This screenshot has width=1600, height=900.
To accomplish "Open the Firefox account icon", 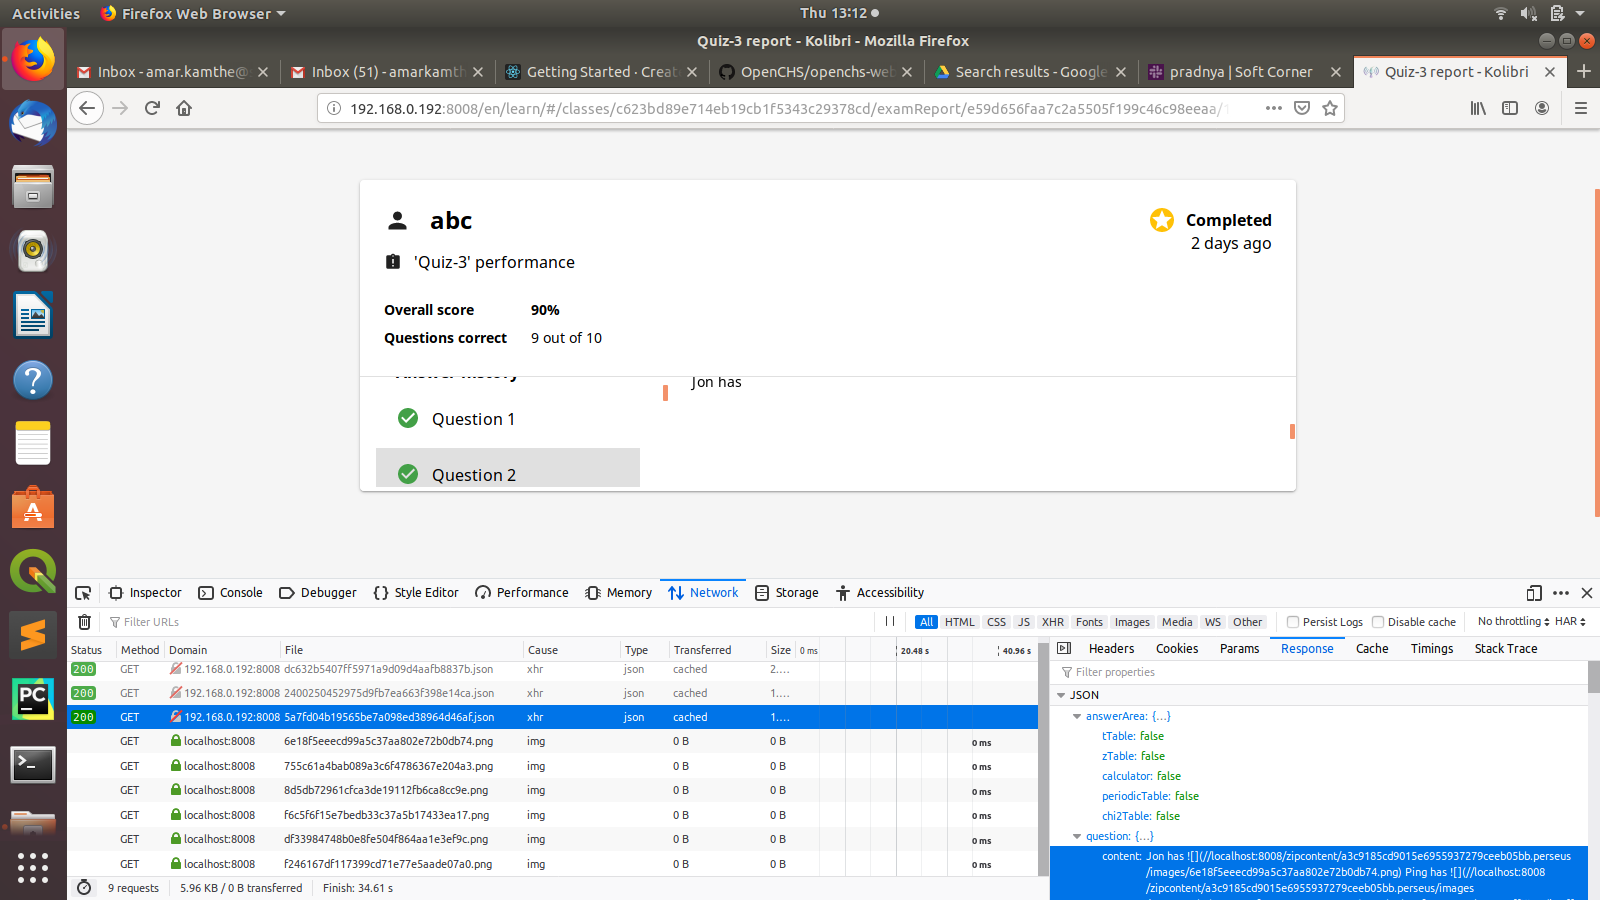I will pos(1542,108).
